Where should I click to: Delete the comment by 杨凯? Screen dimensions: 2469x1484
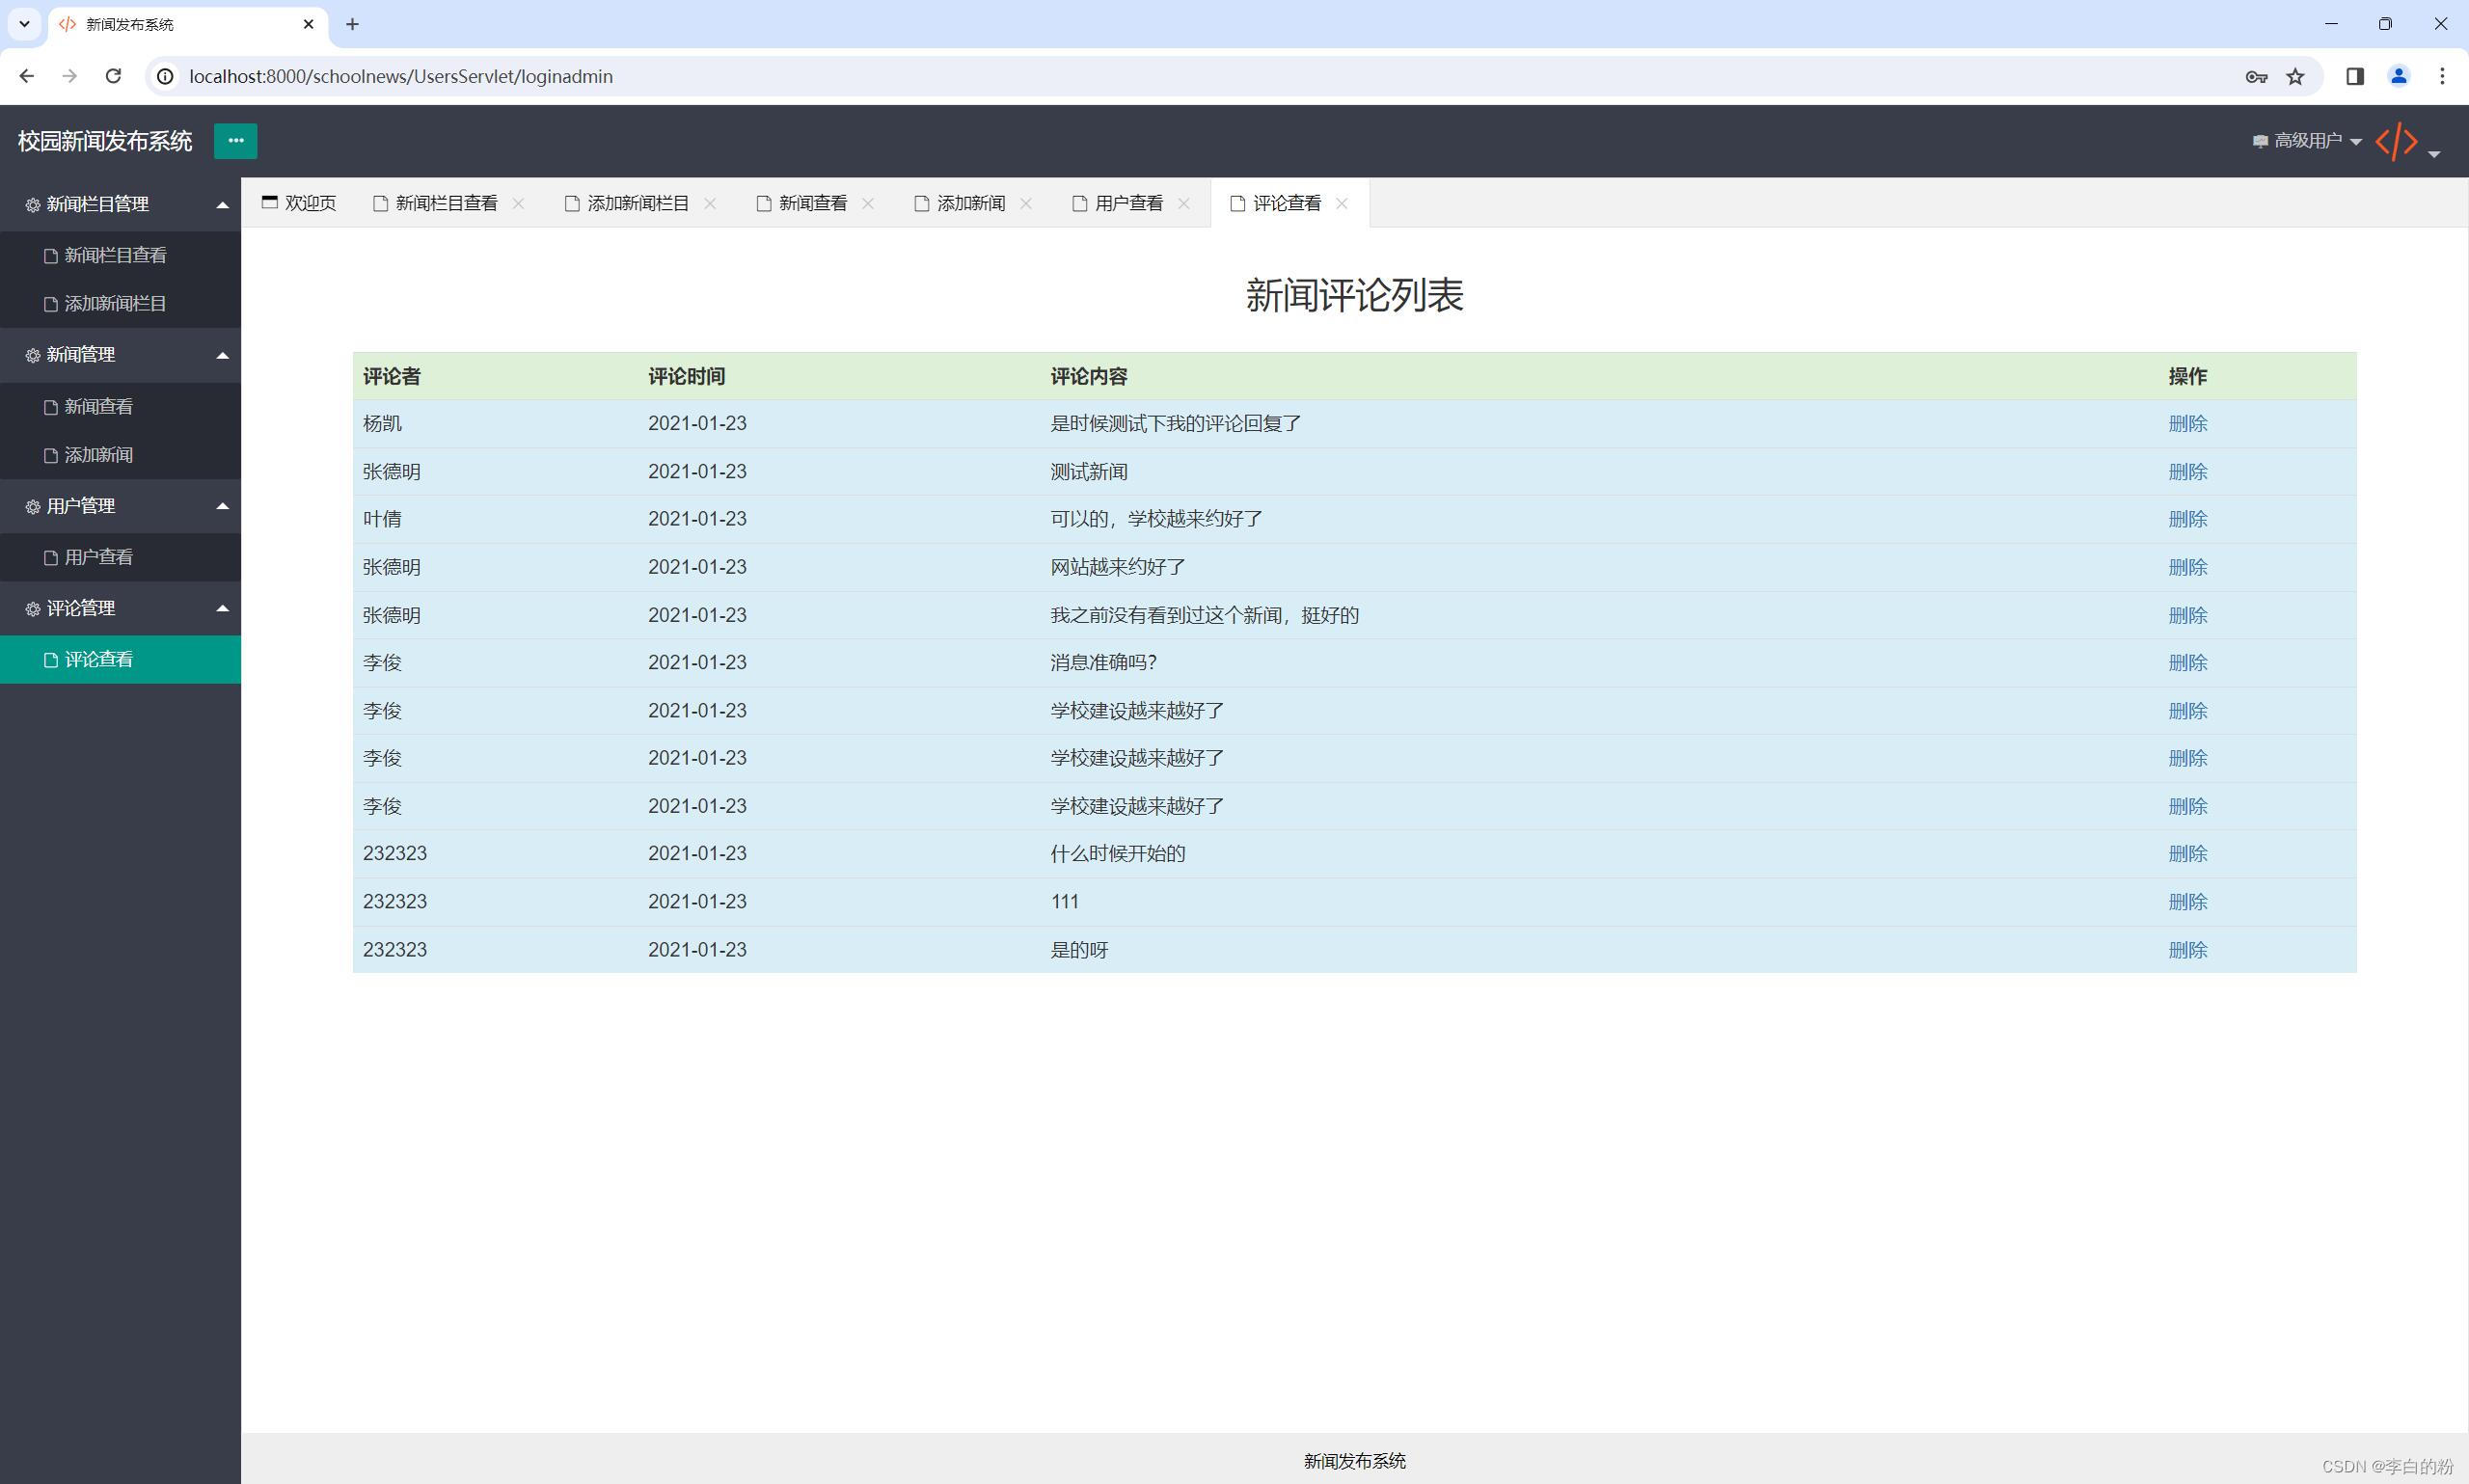coord(2187,424)
